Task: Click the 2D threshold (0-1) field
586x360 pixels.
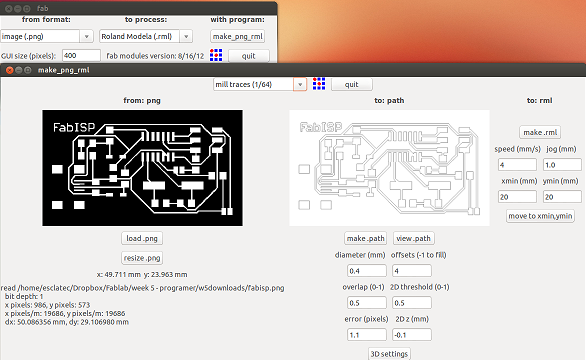Action: pyautogui.click(x=412, y=303)
